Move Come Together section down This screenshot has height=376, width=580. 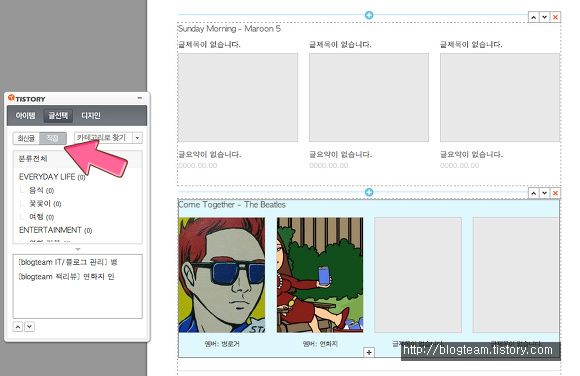tap(544, 193)
